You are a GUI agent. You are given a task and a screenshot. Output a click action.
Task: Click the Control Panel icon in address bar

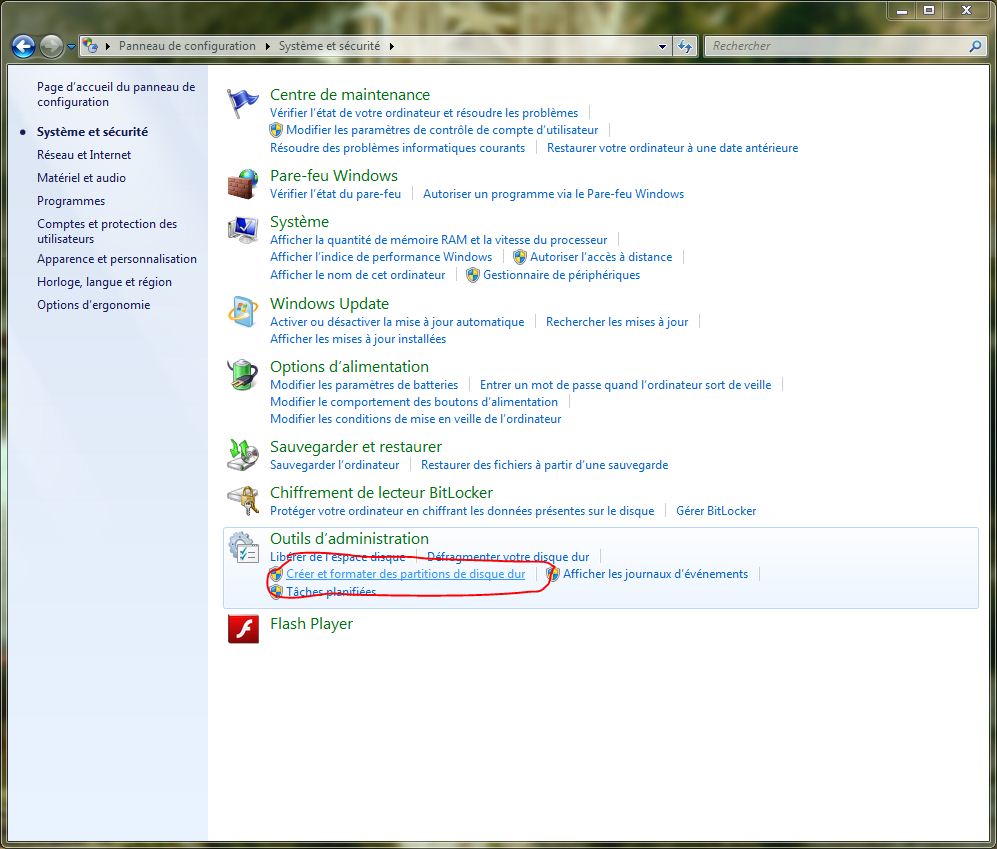pyautogui.click(x=90, y=45)
